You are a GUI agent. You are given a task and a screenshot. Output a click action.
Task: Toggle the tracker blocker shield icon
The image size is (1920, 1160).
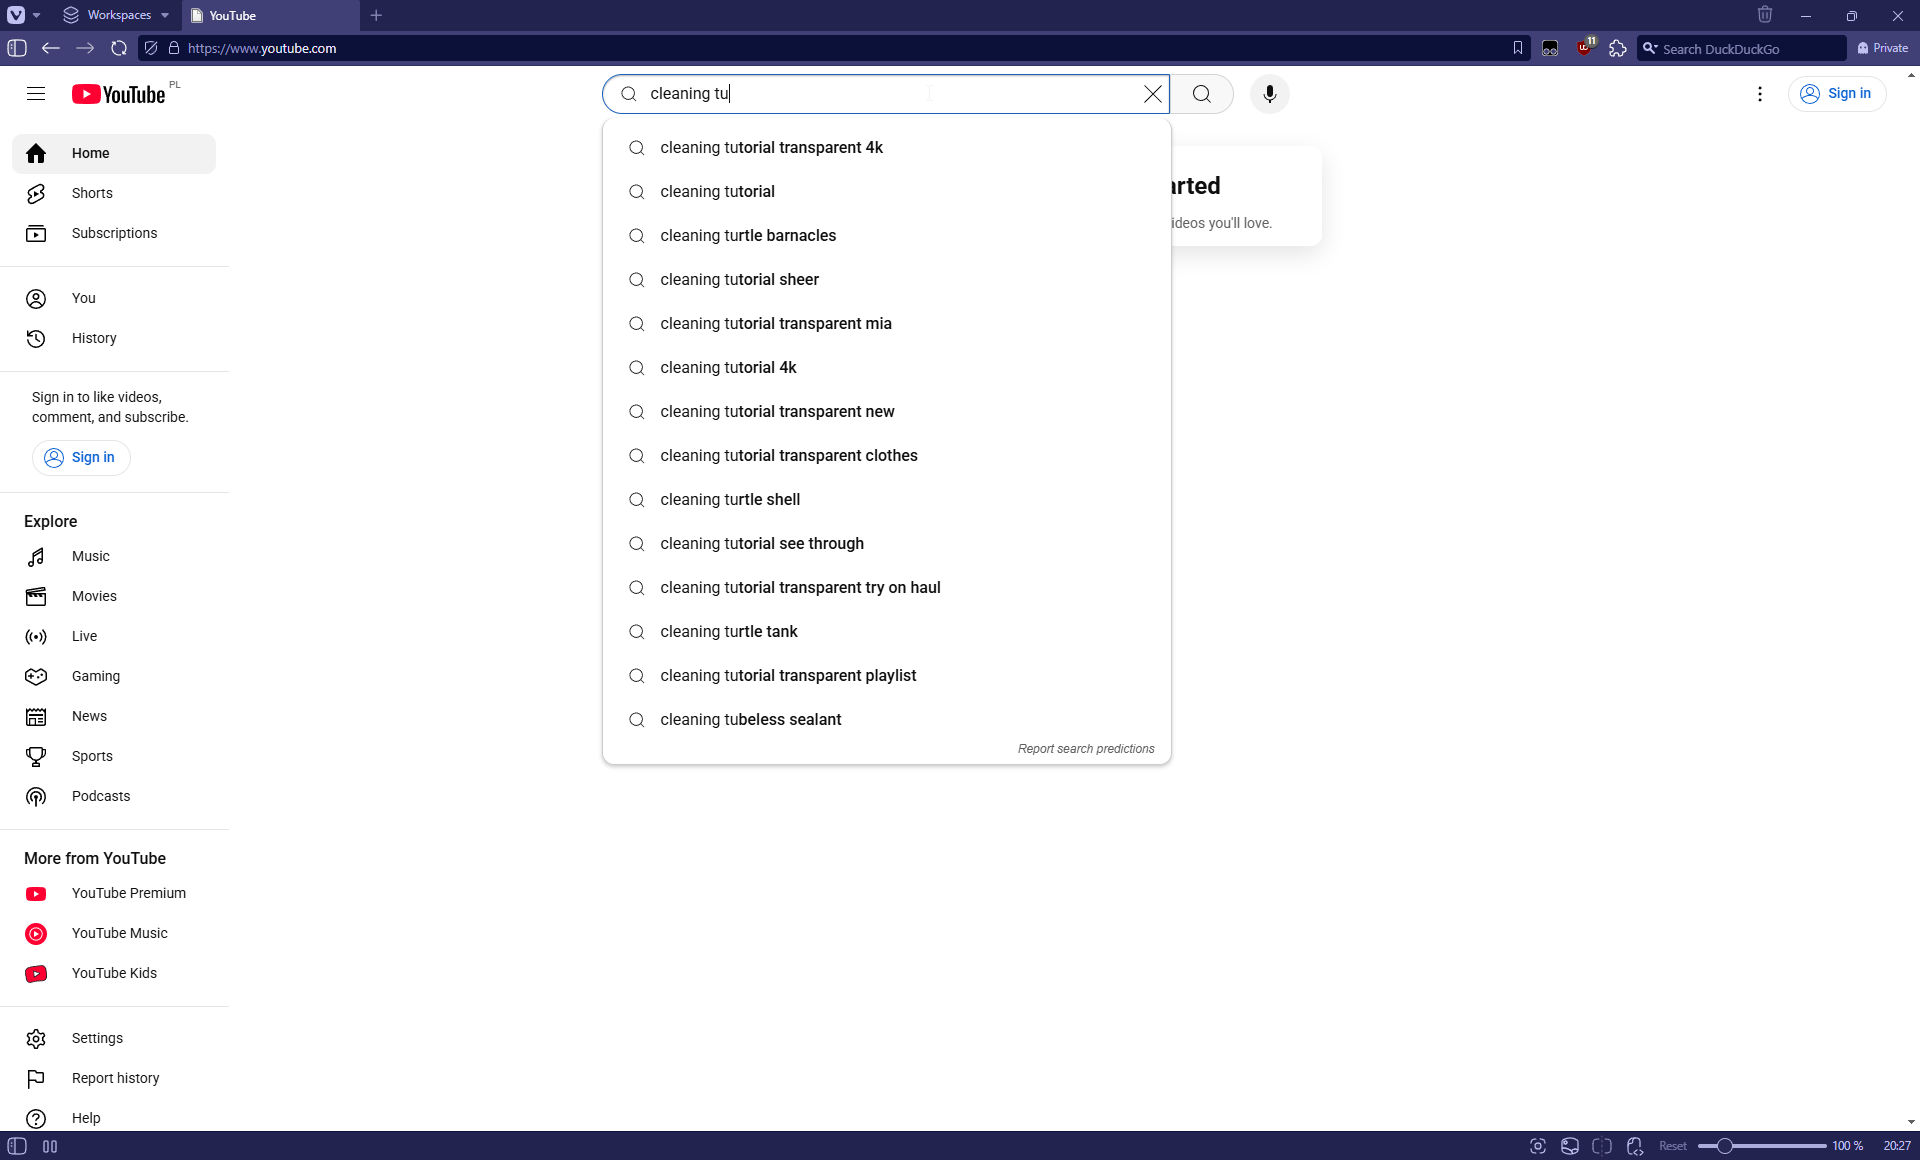151,48
